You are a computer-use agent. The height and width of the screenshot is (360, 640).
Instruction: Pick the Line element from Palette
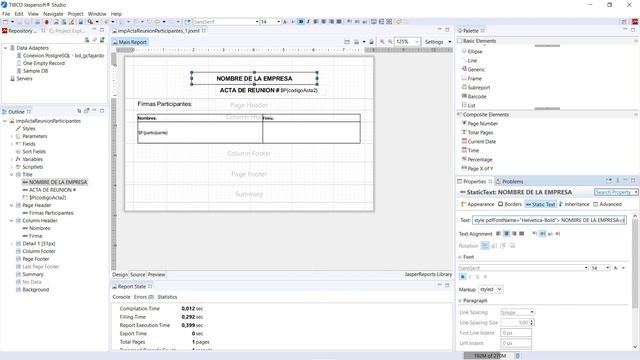tap(469, 60)
